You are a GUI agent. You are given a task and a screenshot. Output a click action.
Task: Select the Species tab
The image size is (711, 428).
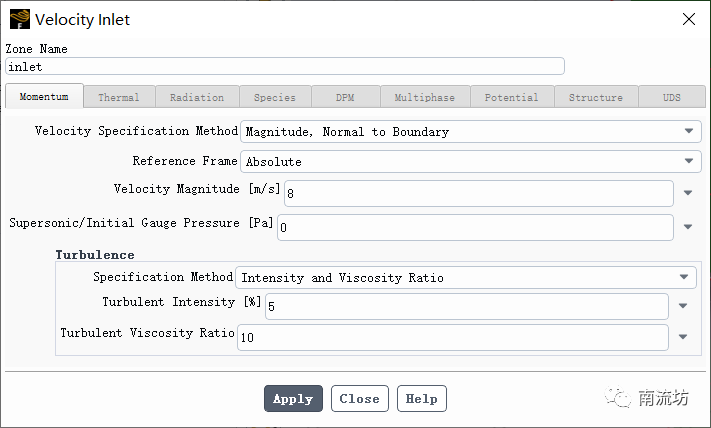coord(275,97)
